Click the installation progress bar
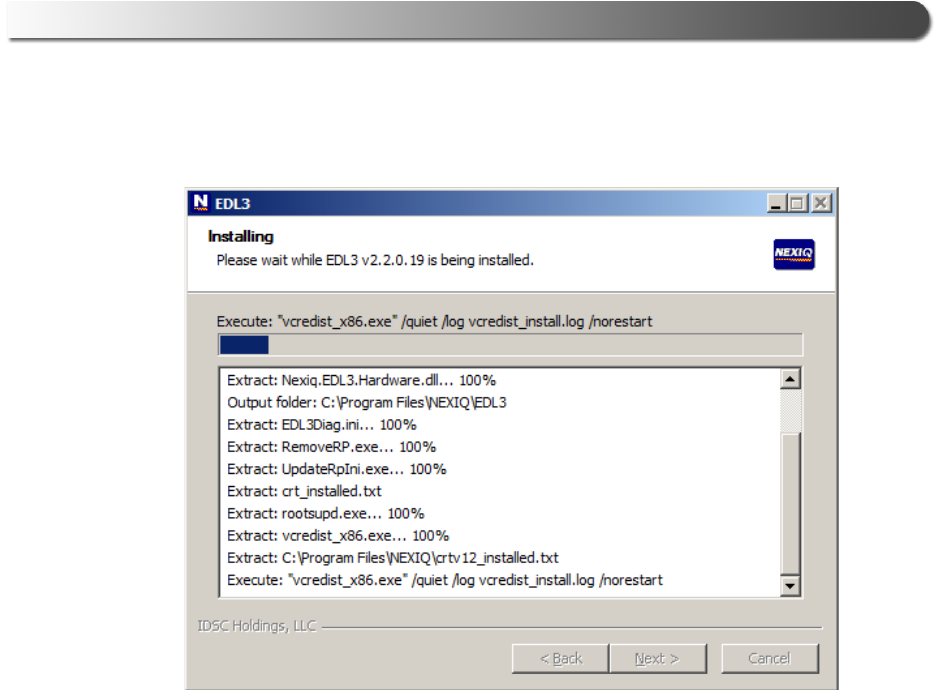Viewport: 936px width, 690px height. (x=510, y=345)
